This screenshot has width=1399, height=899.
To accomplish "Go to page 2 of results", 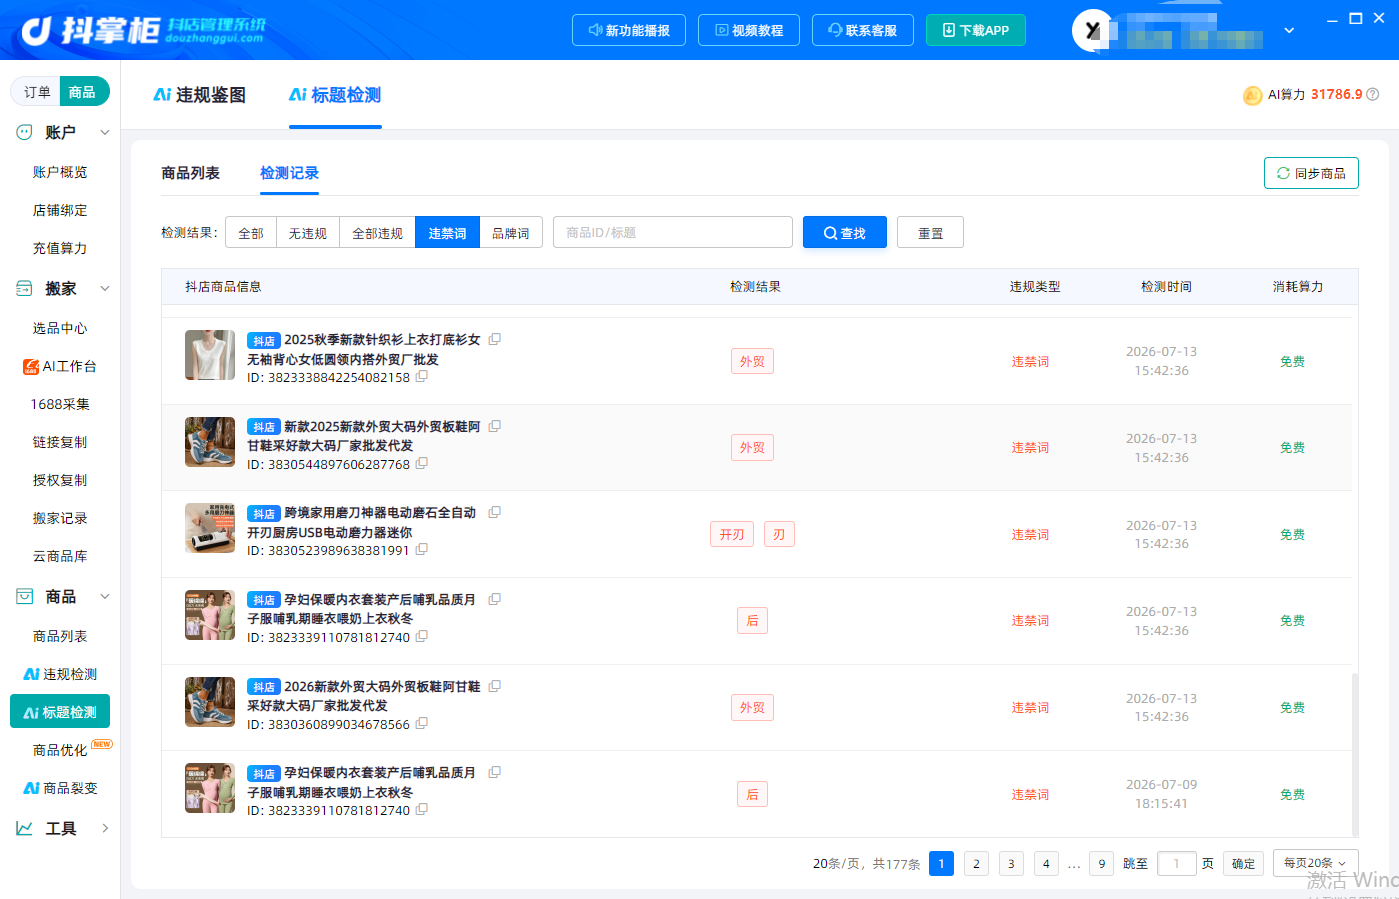I will pyautogui.click(x=976, y=863).
